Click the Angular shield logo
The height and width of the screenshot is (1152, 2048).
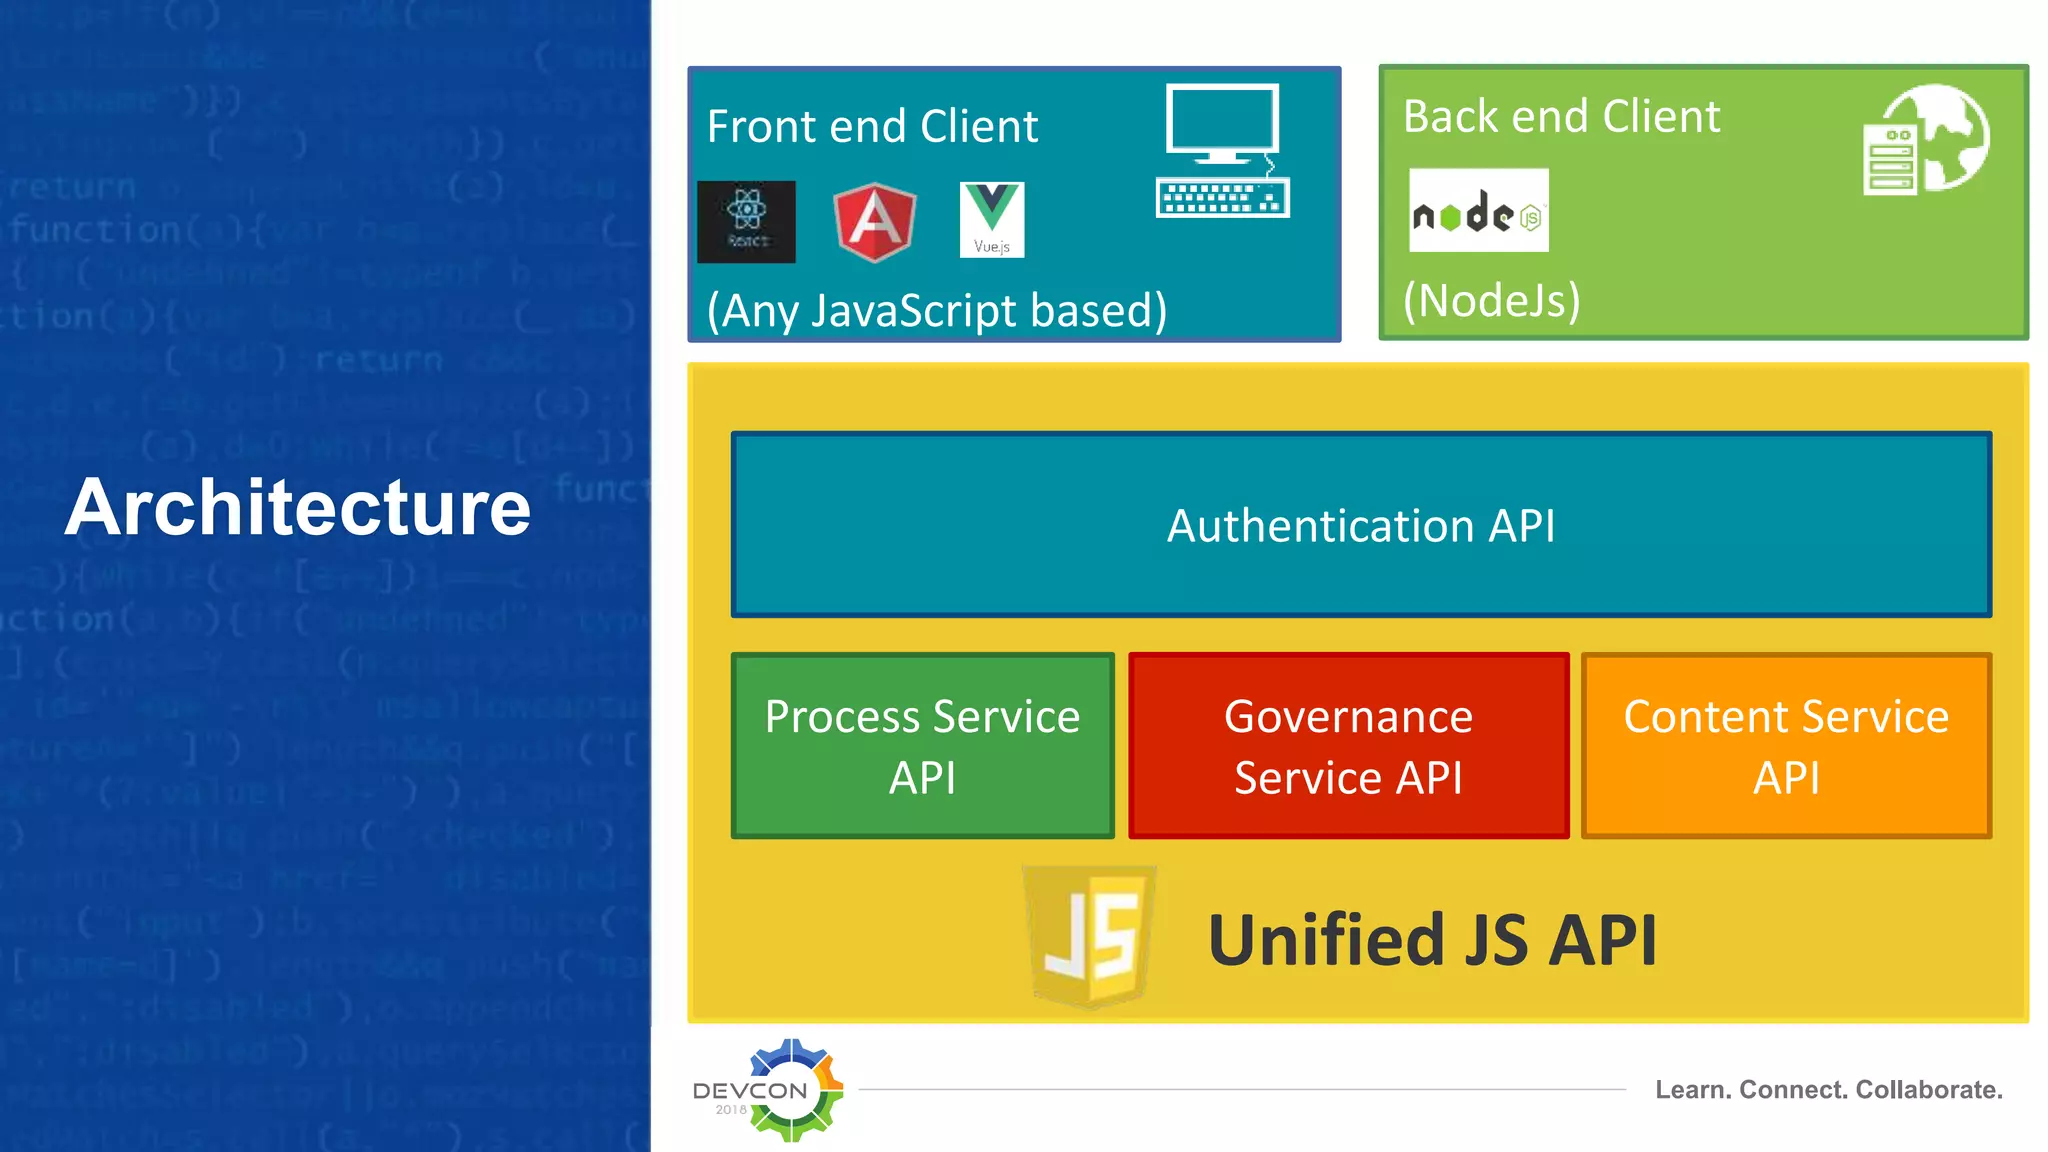tap(875, 222)
